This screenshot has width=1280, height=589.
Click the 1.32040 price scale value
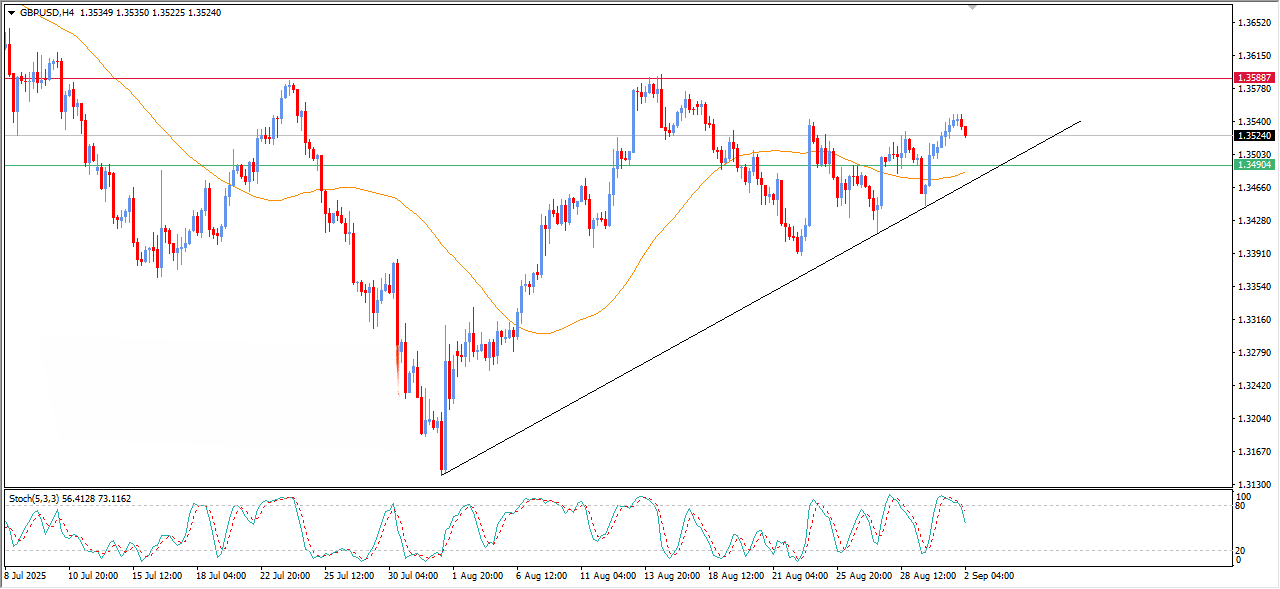coord(1254,418)
